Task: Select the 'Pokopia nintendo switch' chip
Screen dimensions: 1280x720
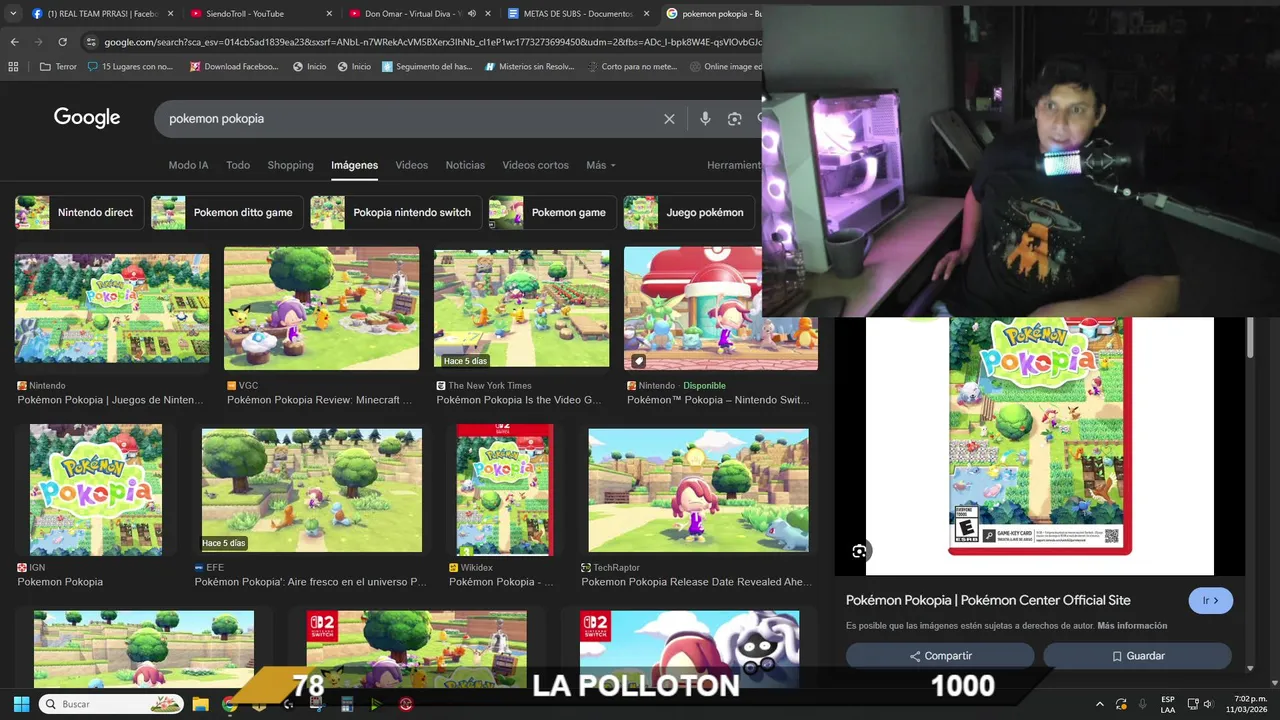Action: [396, 212]
